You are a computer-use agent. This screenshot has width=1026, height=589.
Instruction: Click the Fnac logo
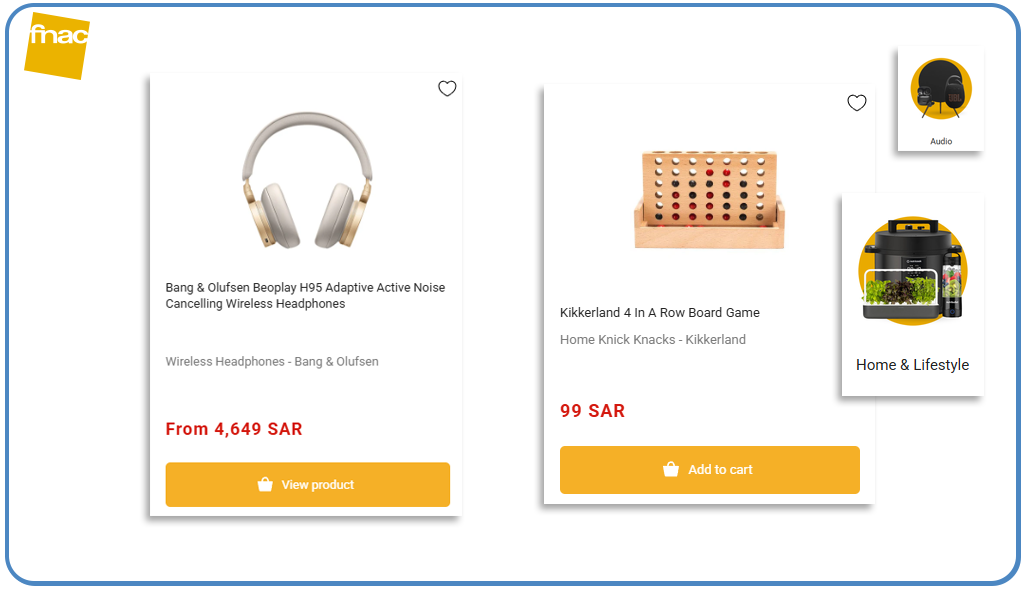[x=57, y=45]
